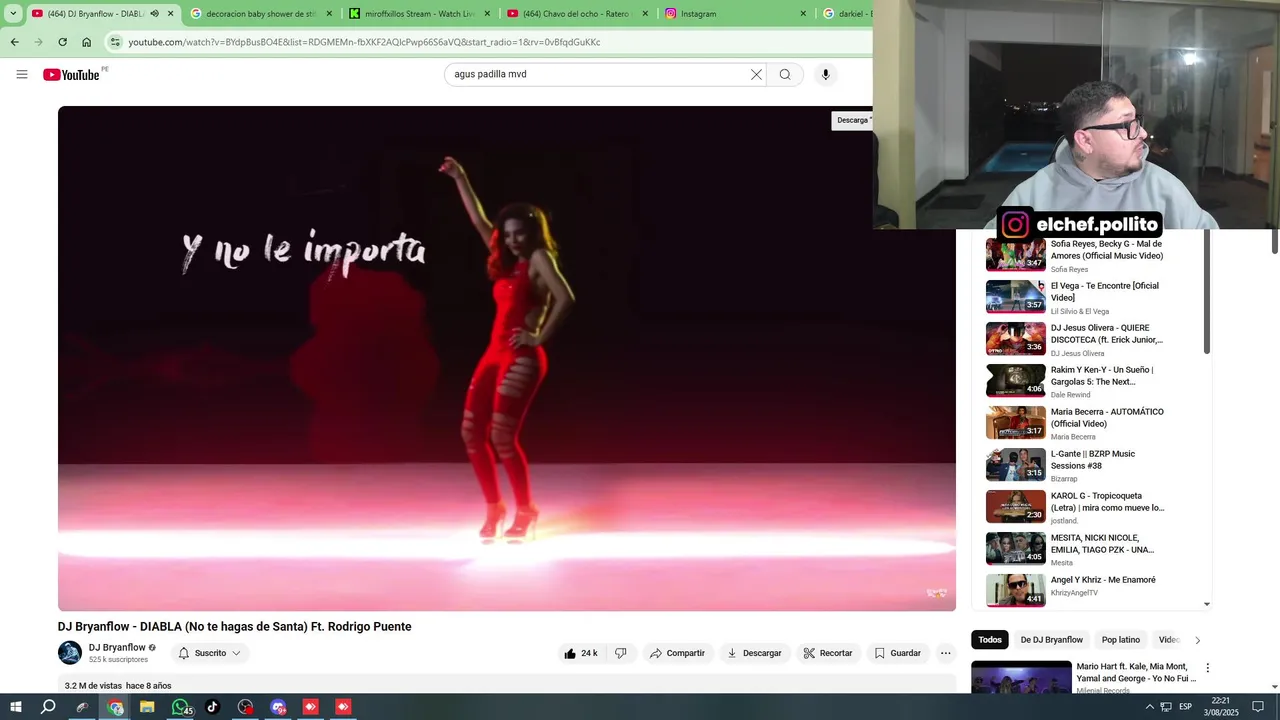Play L-Gante BZRP Music Sessions #38

pyautogui.click(x=1016, y=465)
